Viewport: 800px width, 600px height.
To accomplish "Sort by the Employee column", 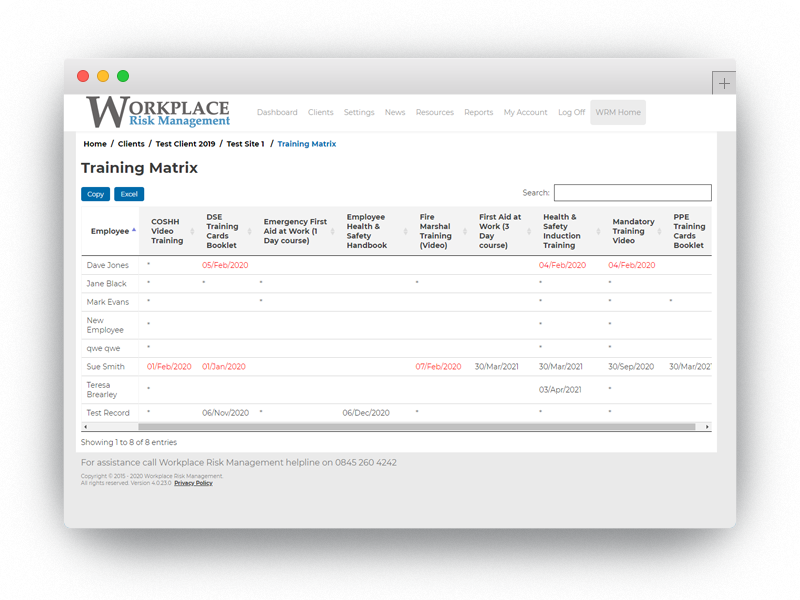I will 110,231.
